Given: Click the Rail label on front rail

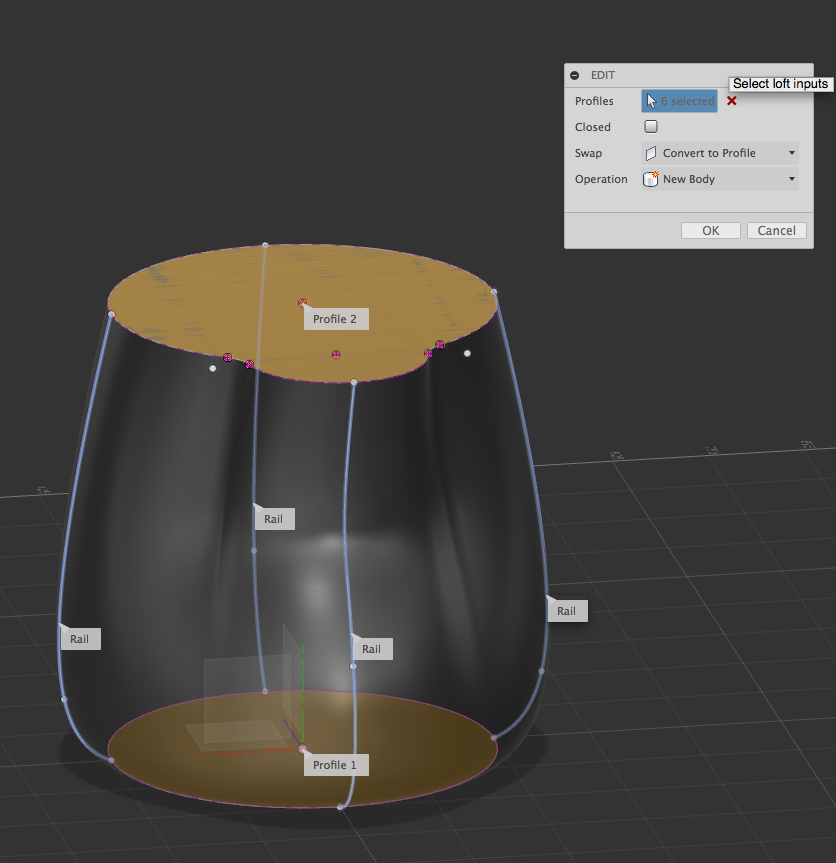Looking at the screenshot, I should 373,649.
